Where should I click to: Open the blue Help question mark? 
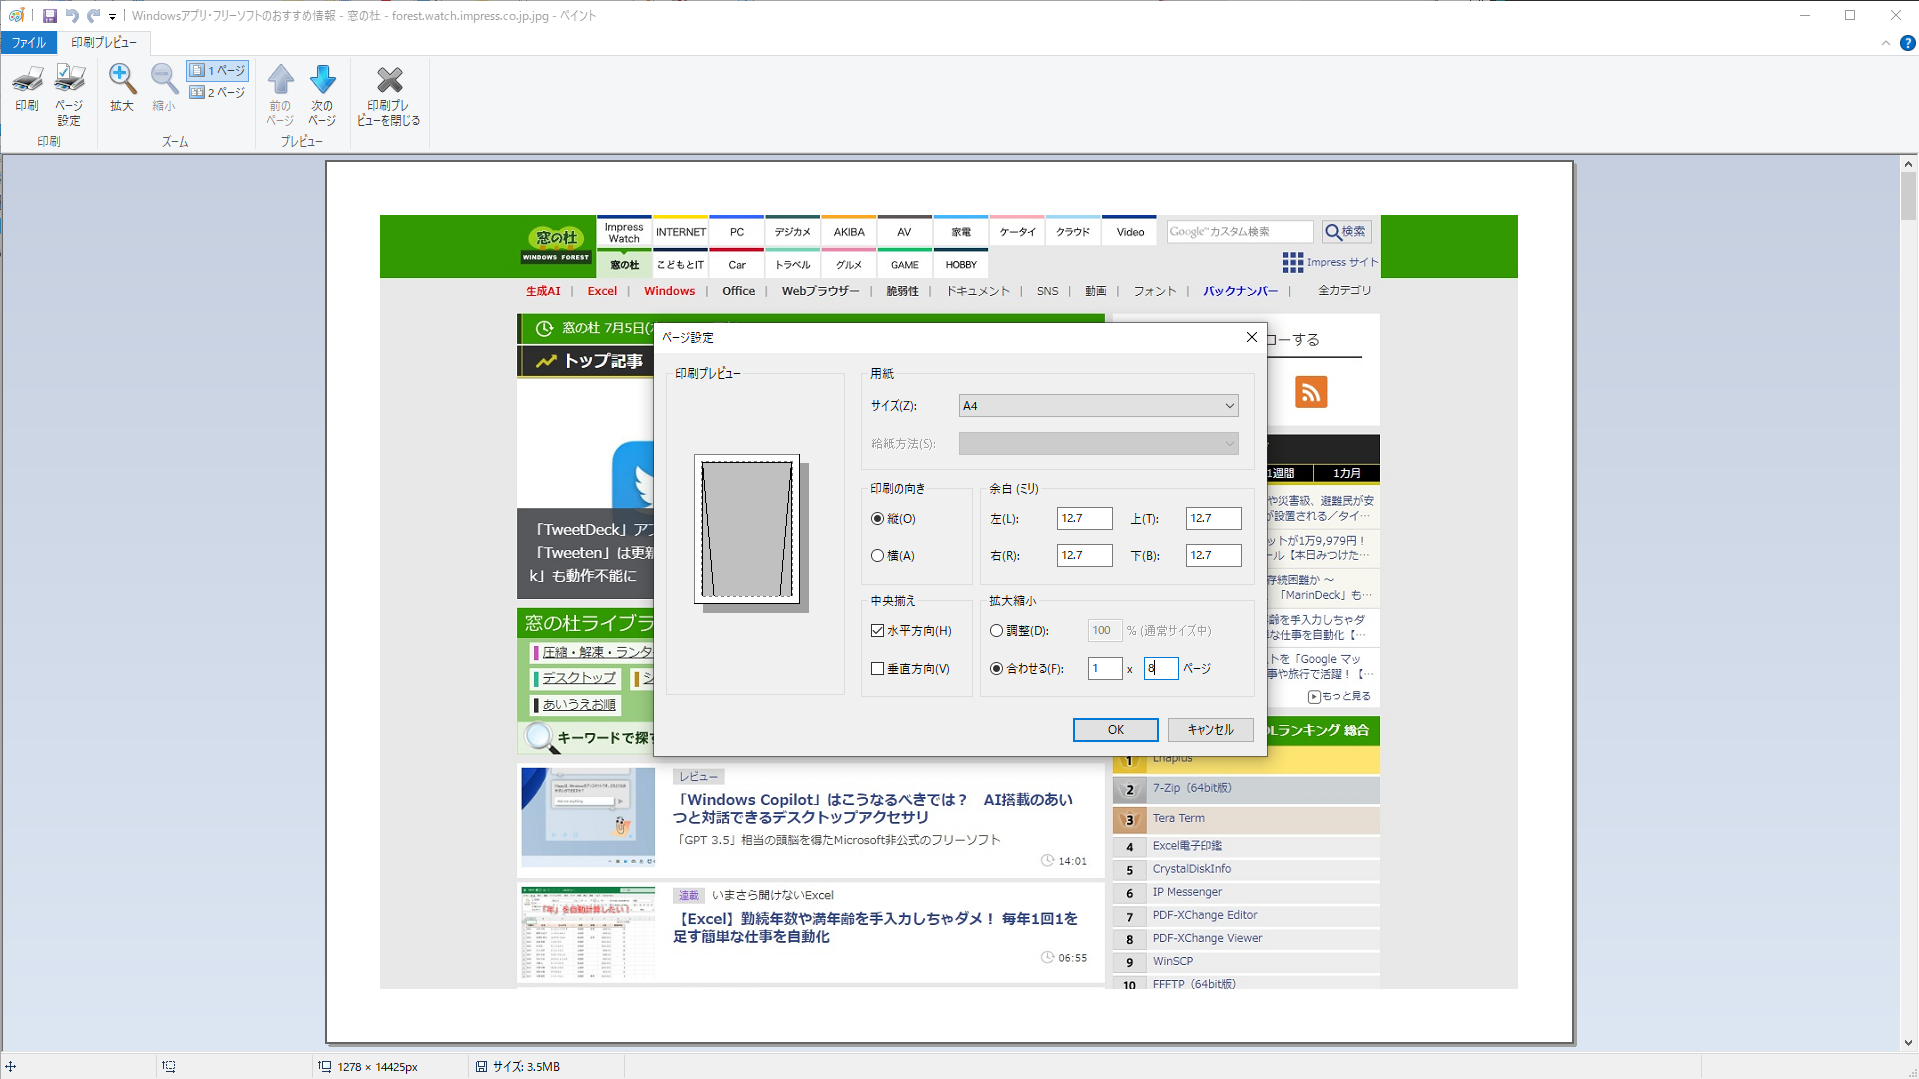1907,43
